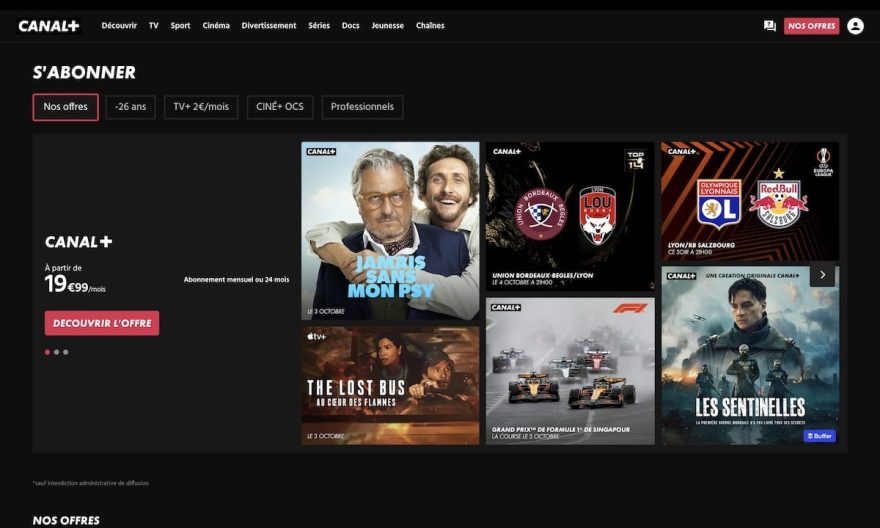Open the user profile account icon

[x=855, y=26]
